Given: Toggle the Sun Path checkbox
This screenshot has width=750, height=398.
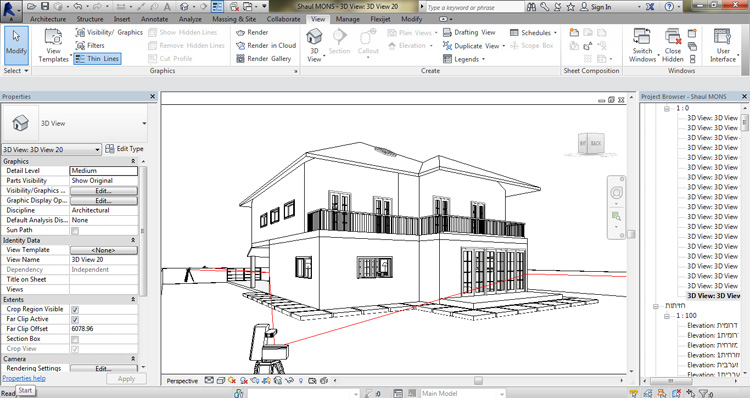Looking at the screenshot, I should pyautogui.click(x=75, y=231).
